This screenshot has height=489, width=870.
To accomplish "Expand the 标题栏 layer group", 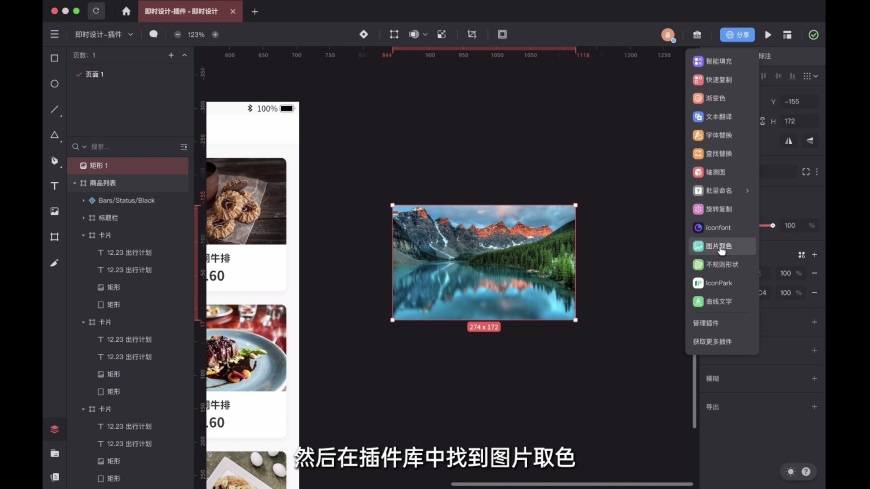I will [x=84, y=218].
